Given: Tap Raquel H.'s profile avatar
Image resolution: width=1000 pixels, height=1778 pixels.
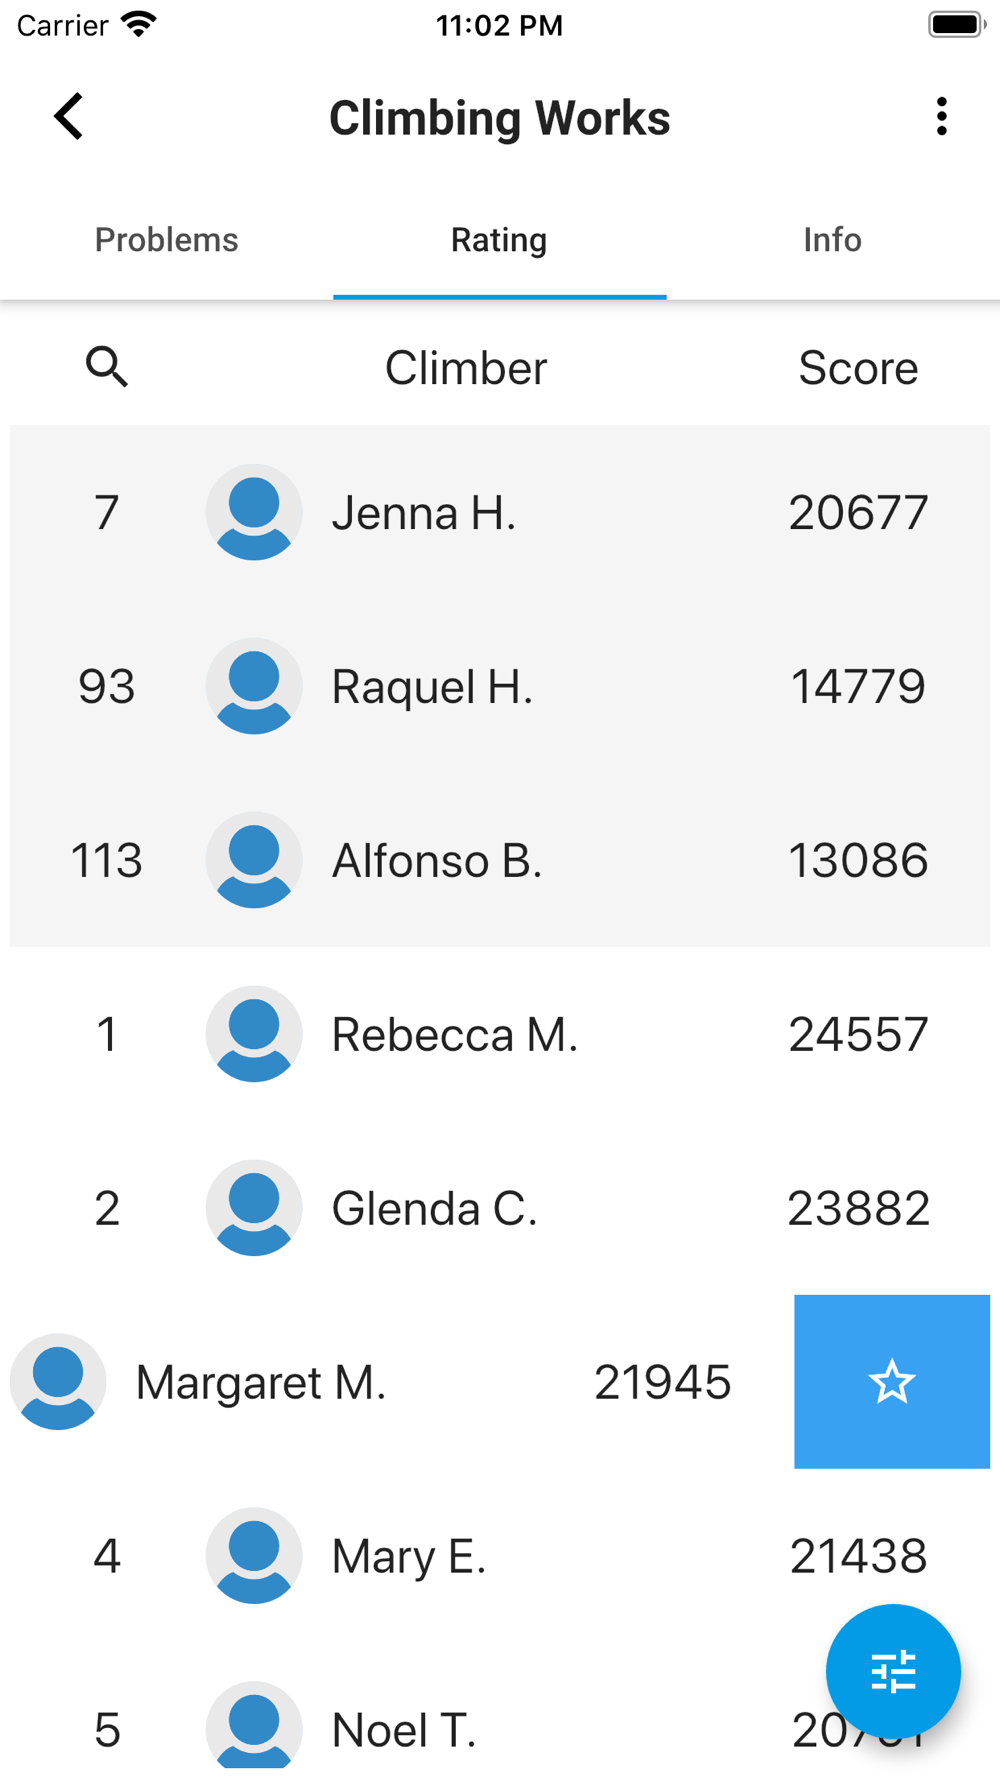Looking at the screenshot, I should click(254, 686).
